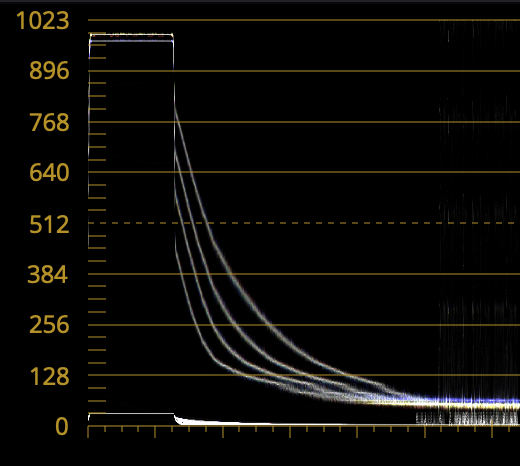
Task: Click the 512 midpoint scale label
Action: [49, 224]
